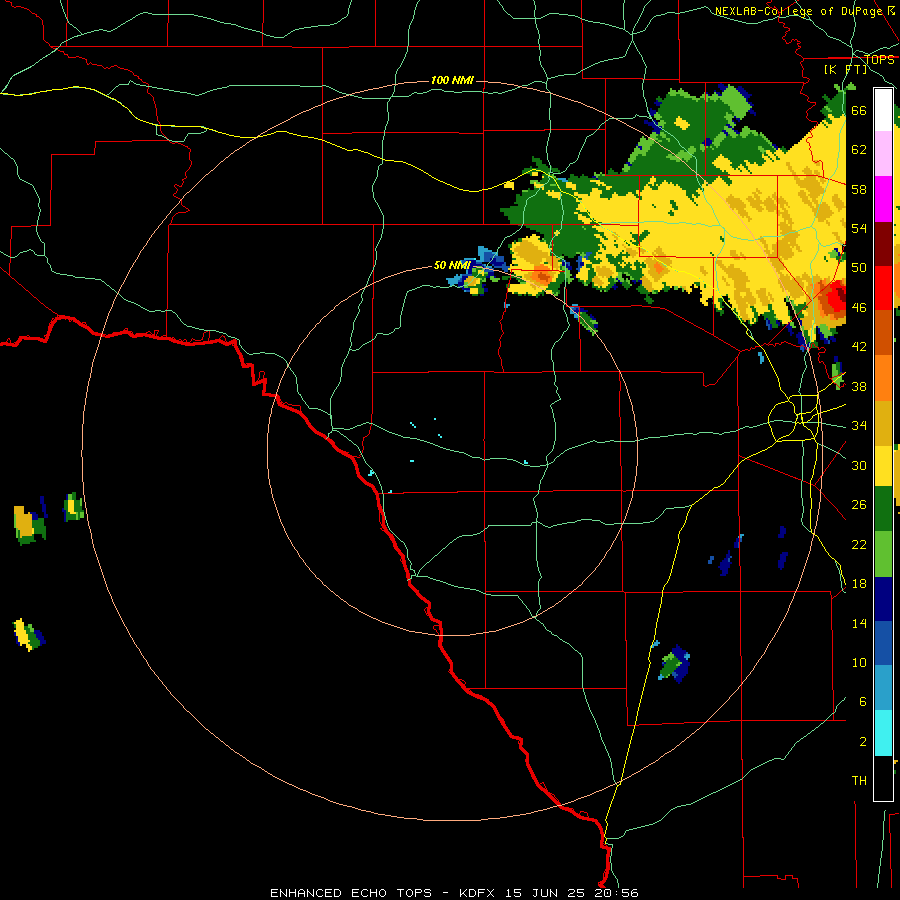Click the TOPS legend title

879,60
